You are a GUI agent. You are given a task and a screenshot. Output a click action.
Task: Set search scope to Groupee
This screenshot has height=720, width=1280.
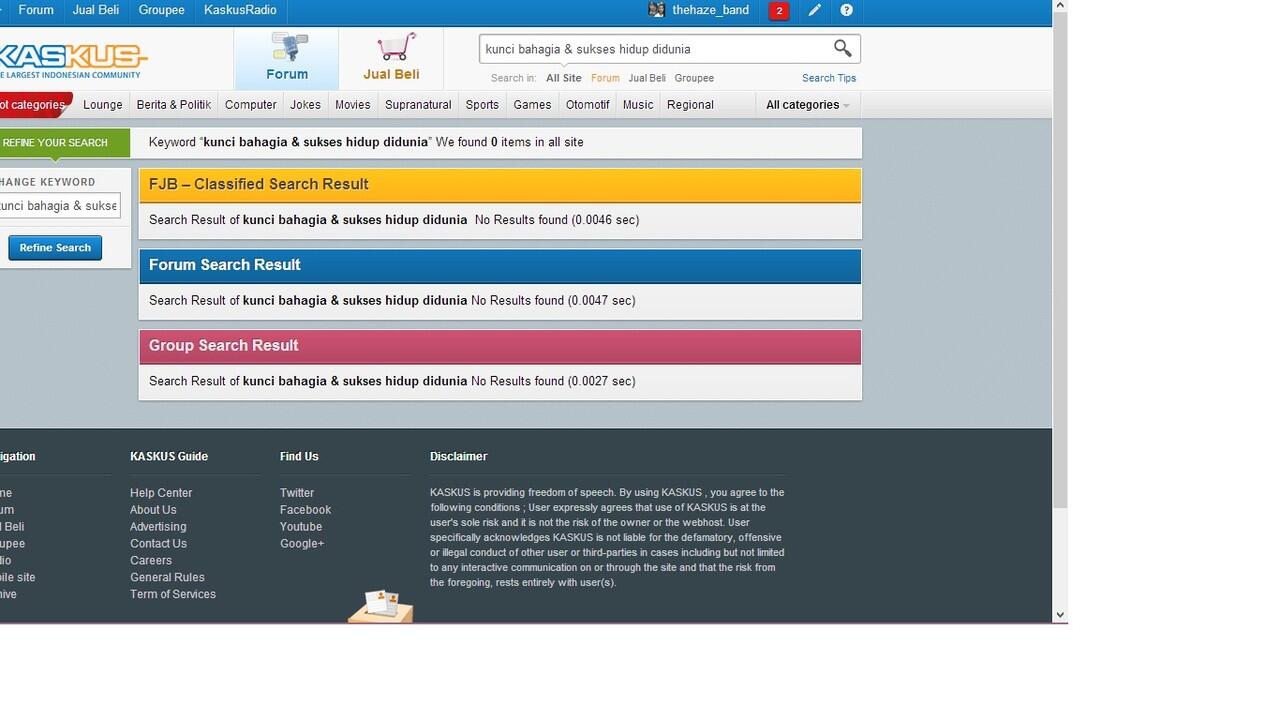(x=694, y=78)
